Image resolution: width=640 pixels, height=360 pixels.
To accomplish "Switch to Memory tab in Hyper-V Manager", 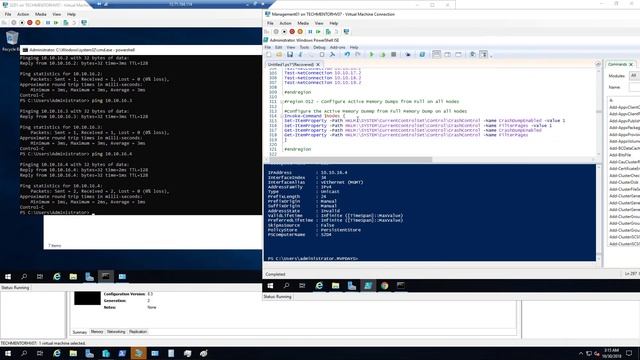I will click(x=97, y=332).
